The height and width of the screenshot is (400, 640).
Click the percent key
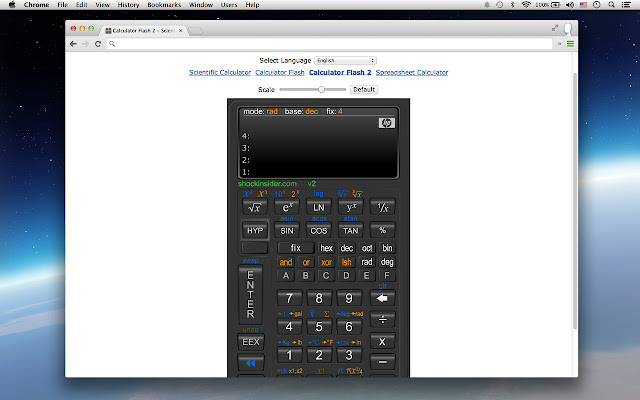point(382,231)
